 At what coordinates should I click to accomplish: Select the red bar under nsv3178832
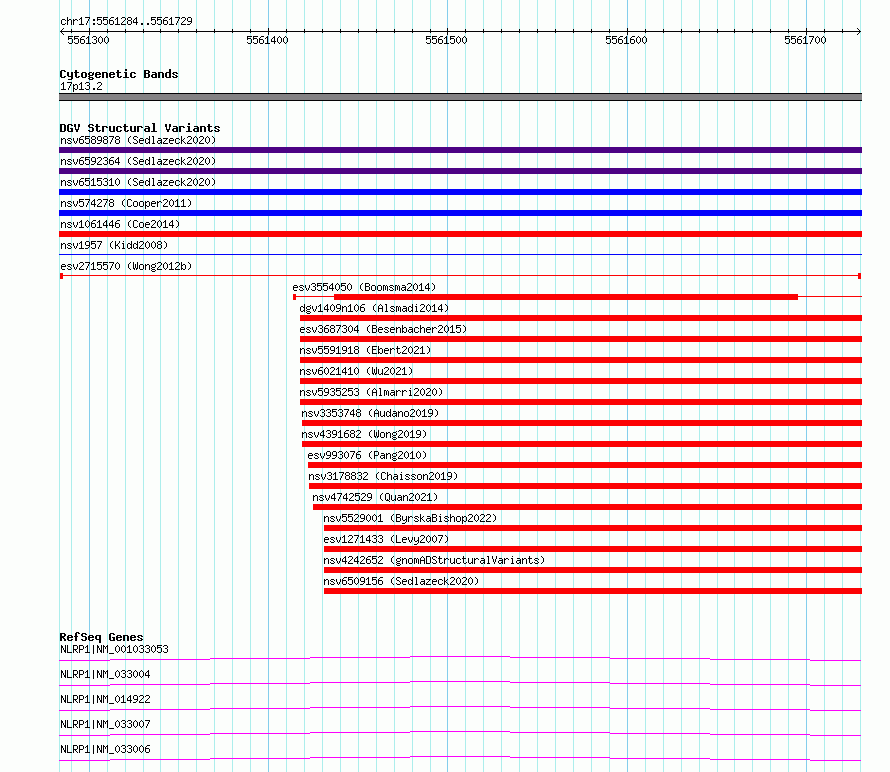[x=585, y=486]
